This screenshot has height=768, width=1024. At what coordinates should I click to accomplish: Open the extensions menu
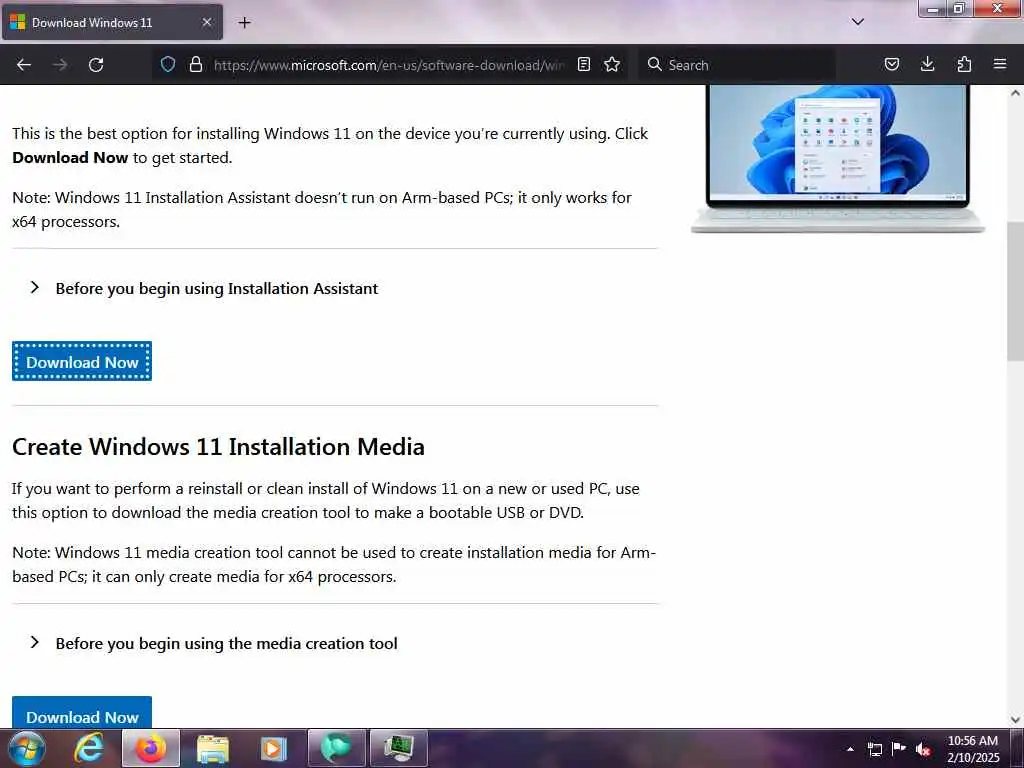964,65
